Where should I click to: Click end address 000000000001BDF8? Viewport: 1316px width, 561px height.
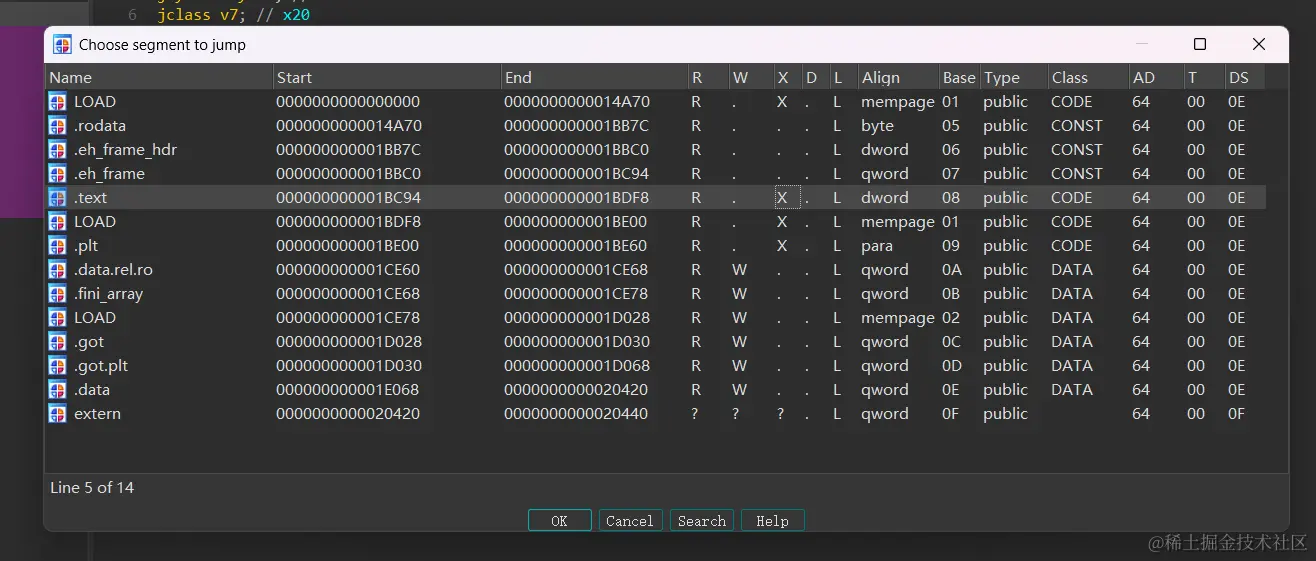576,198
